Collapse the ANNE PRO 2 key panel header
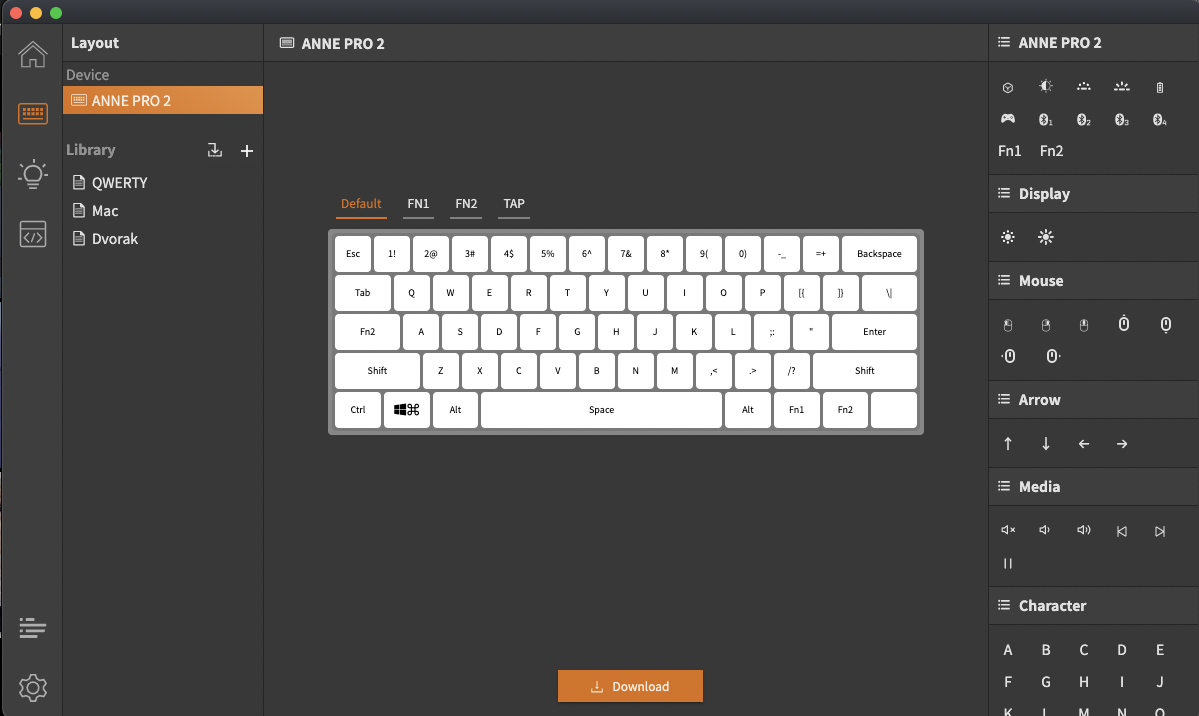This screenshot has height=716, width=1199. point(1093,43)
